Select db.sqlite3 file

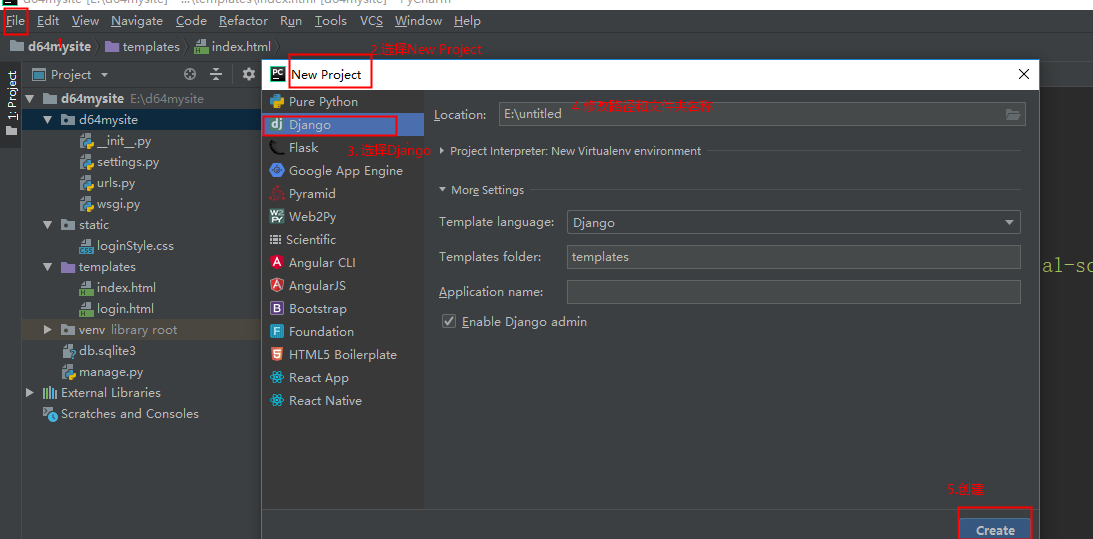tap(99, 351)
